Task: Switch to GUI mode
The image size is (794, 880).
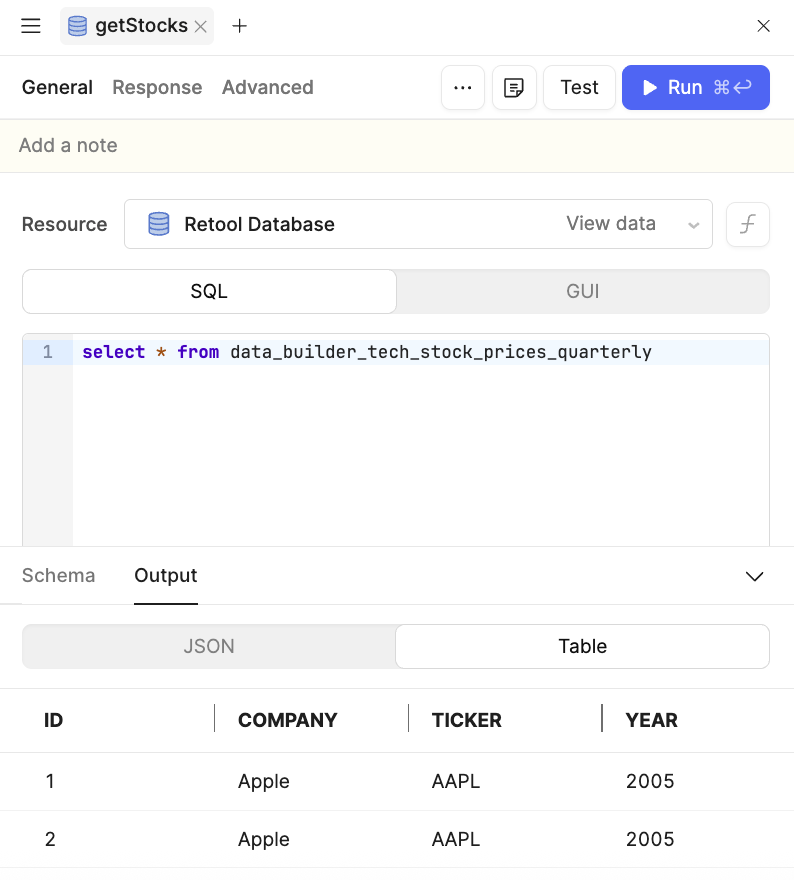Action: click(x=583, y=291)
